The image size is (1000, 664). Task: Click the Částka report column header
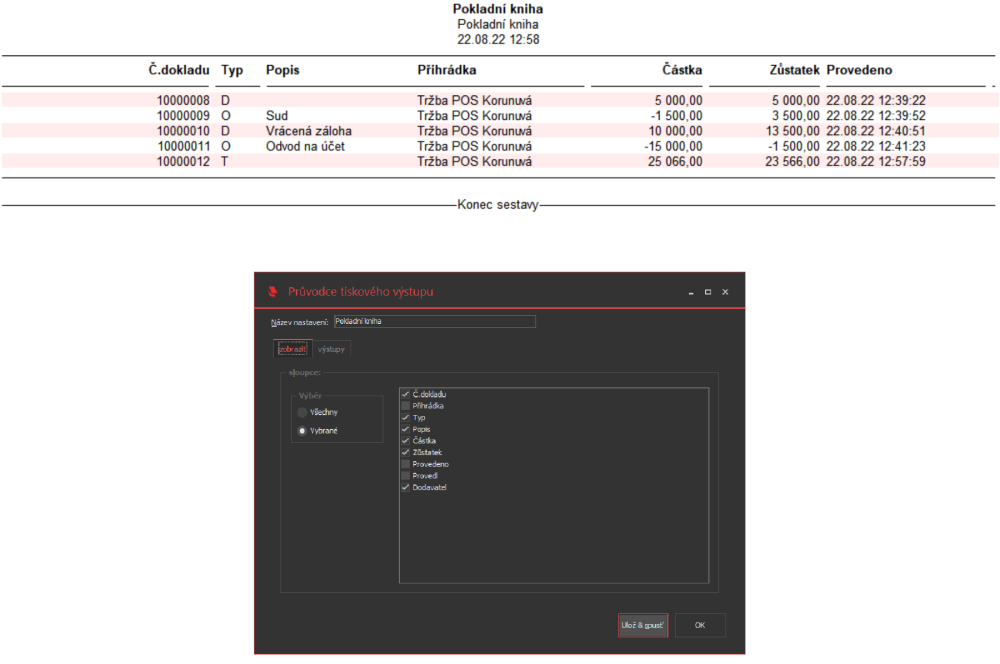pos(682,70)
